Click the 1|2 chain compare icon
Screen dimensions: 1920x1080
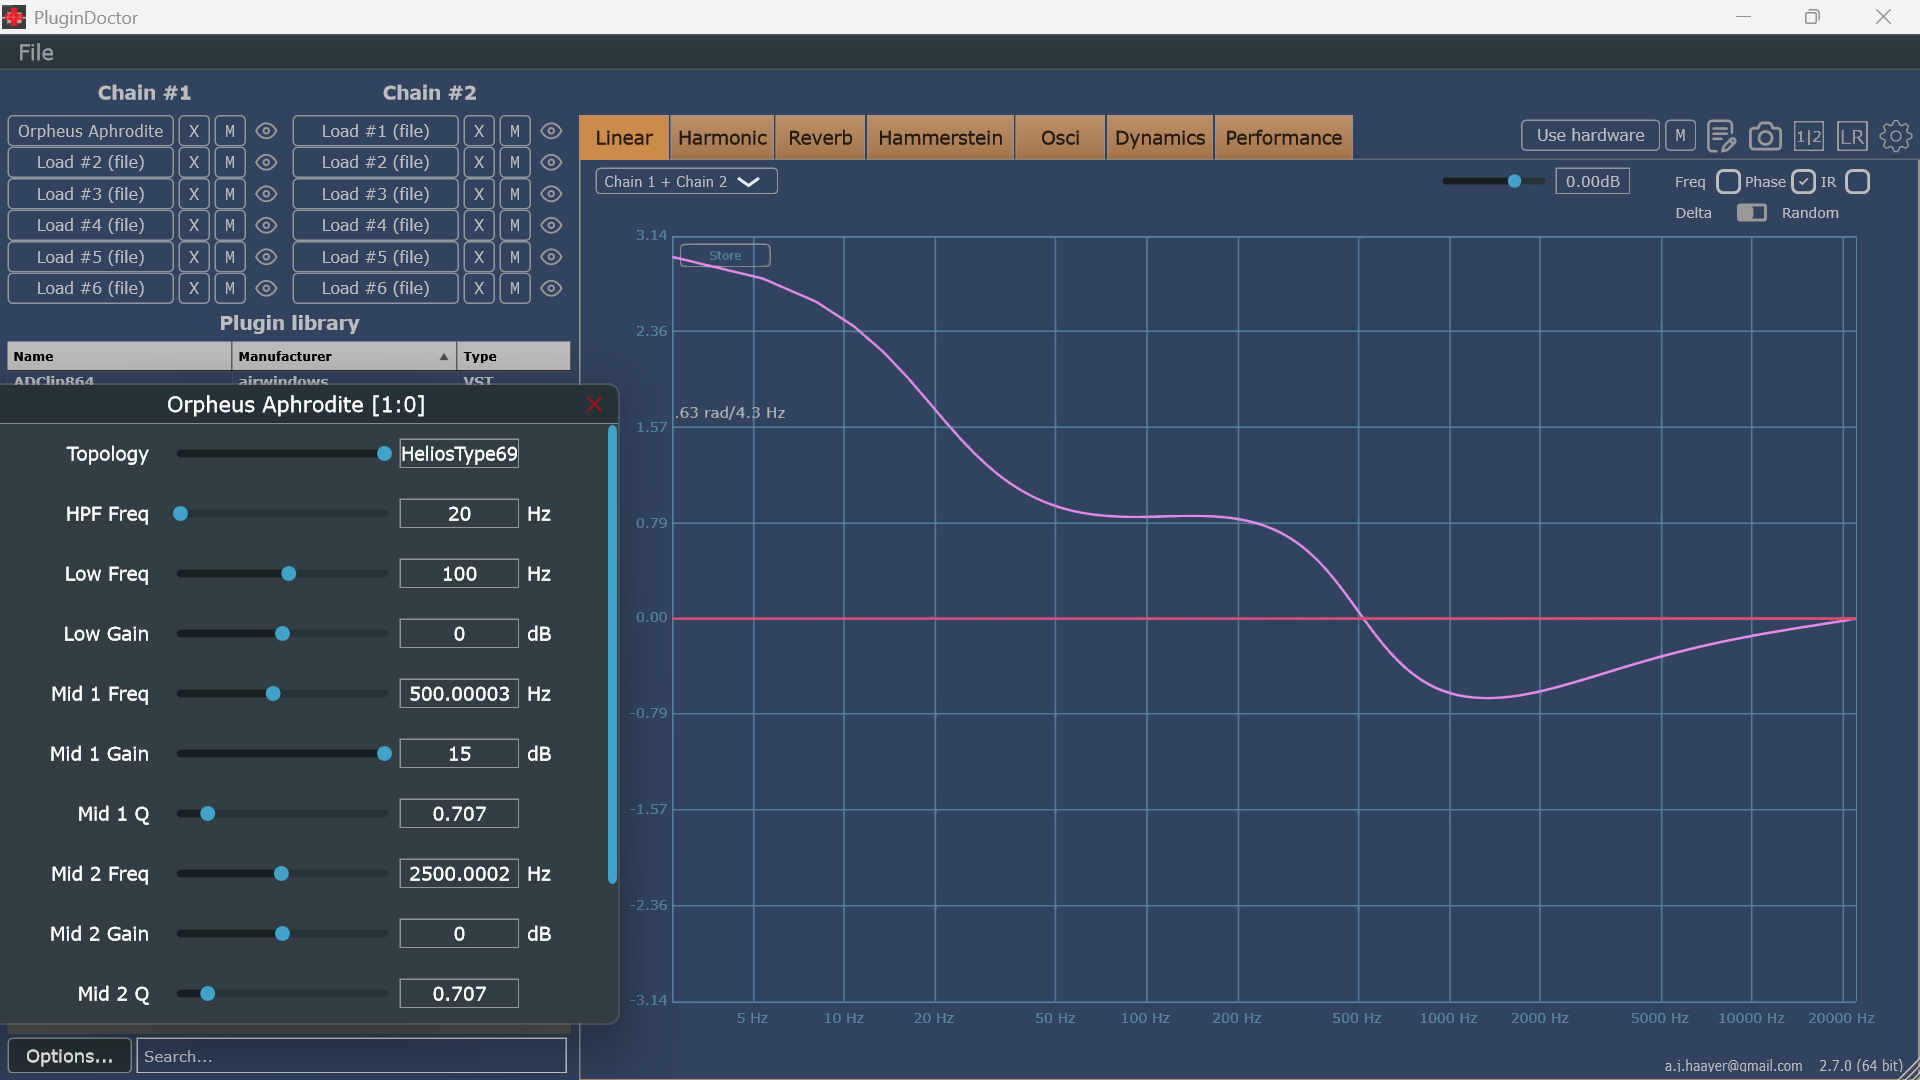(x=1808, y=136)
